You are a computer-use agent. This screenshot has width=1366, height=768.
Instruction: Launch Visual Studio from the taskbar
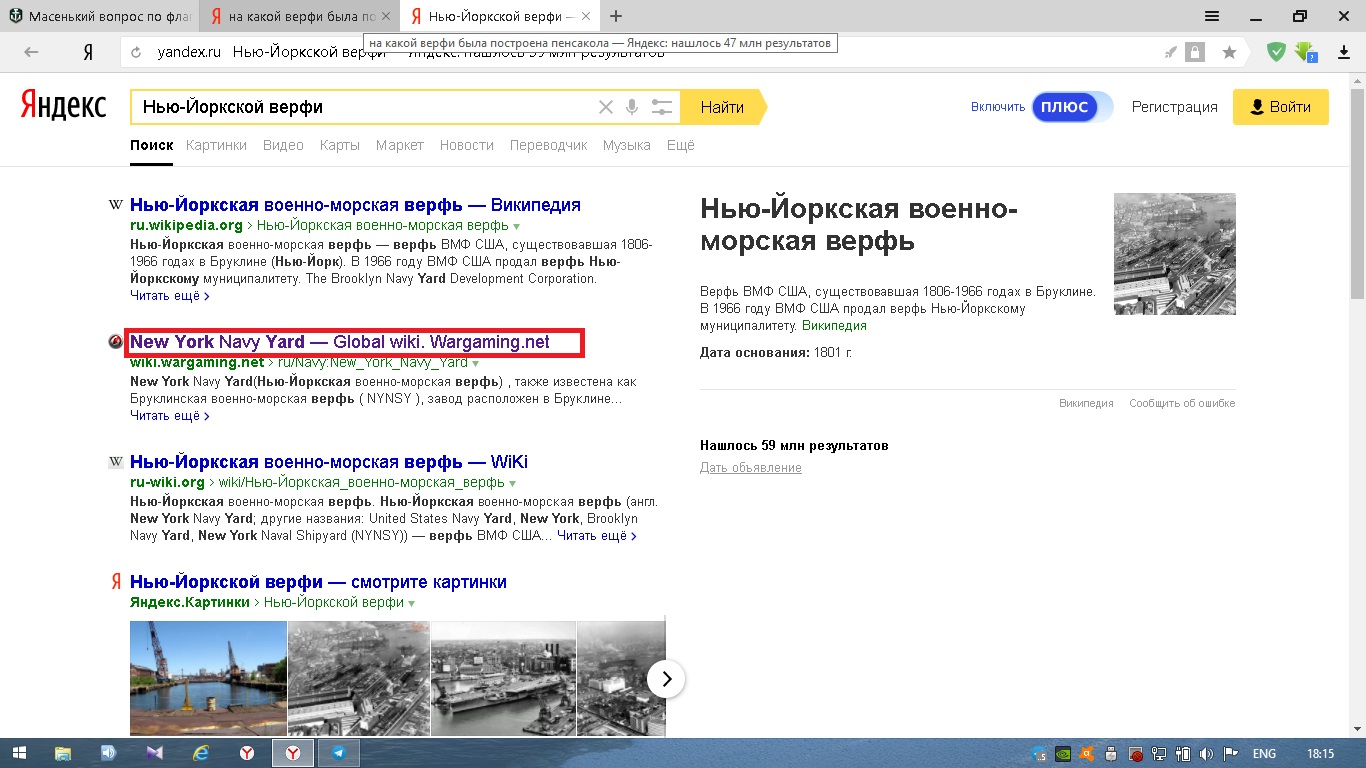point(154,753)
